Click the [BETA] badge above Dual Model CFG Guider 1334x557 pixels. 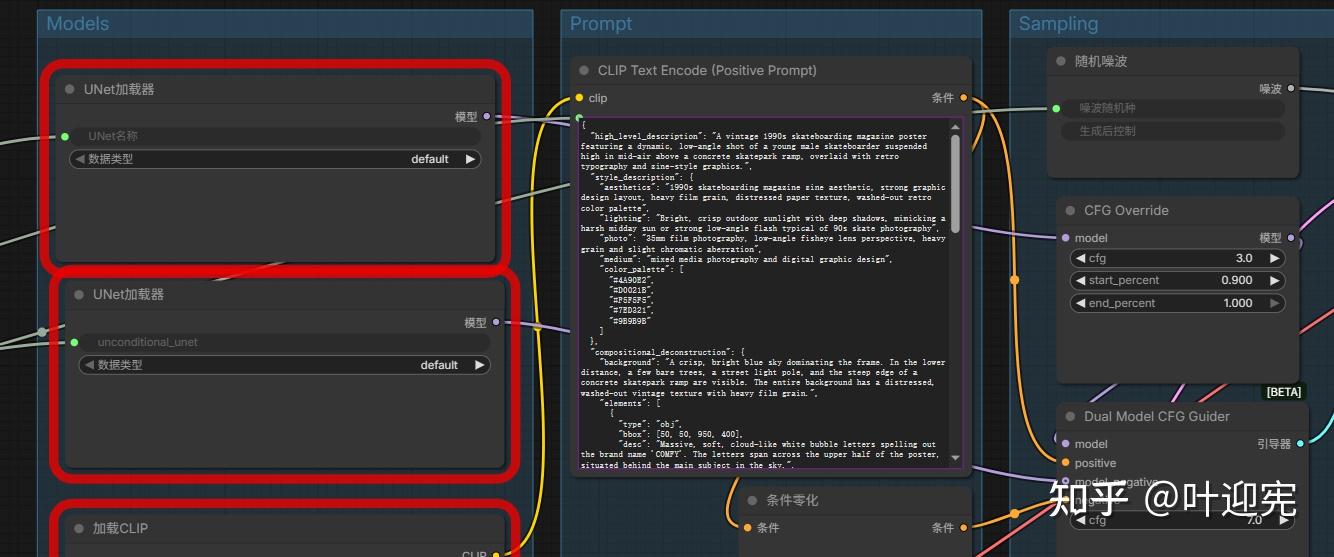click(x=1284, y=392)
